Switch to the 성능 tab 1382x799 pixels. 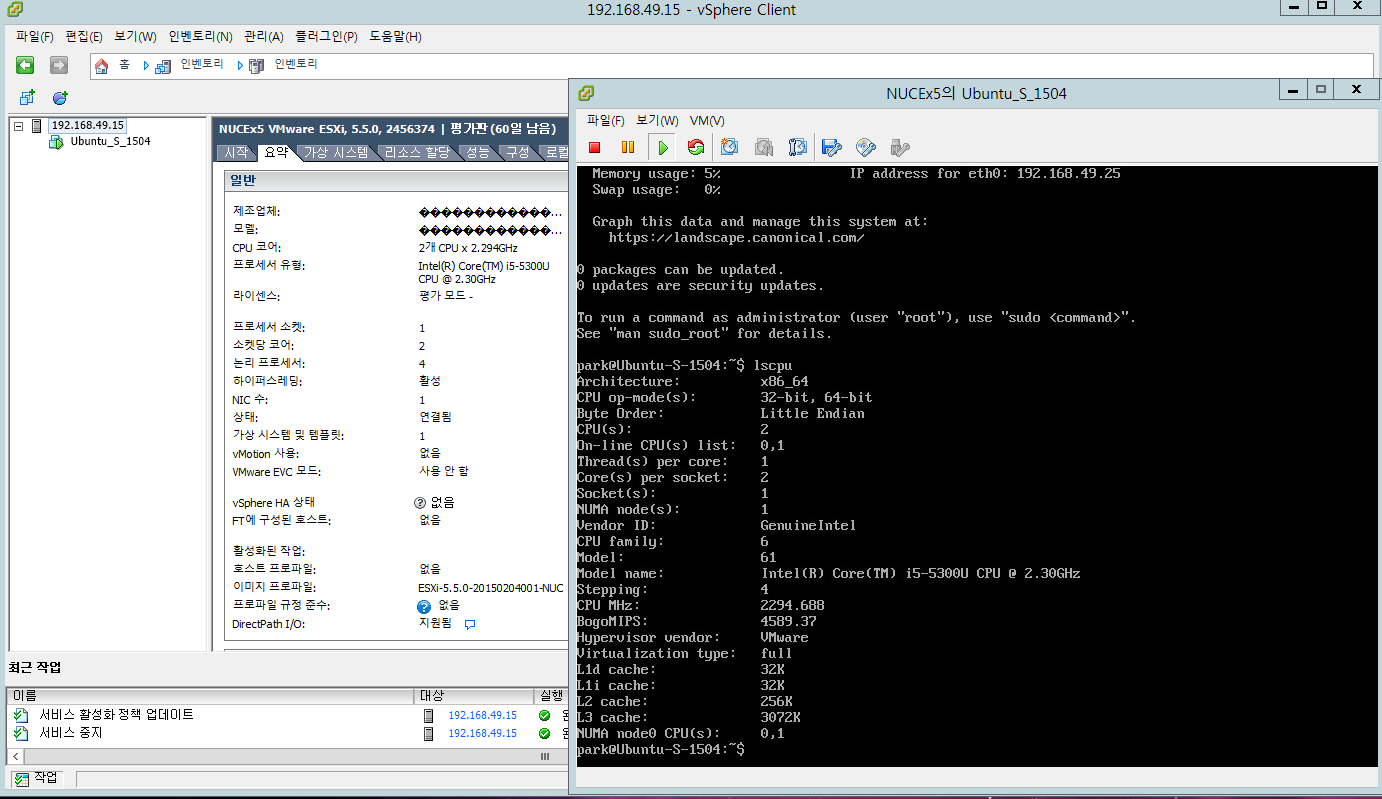pos(478,153)
